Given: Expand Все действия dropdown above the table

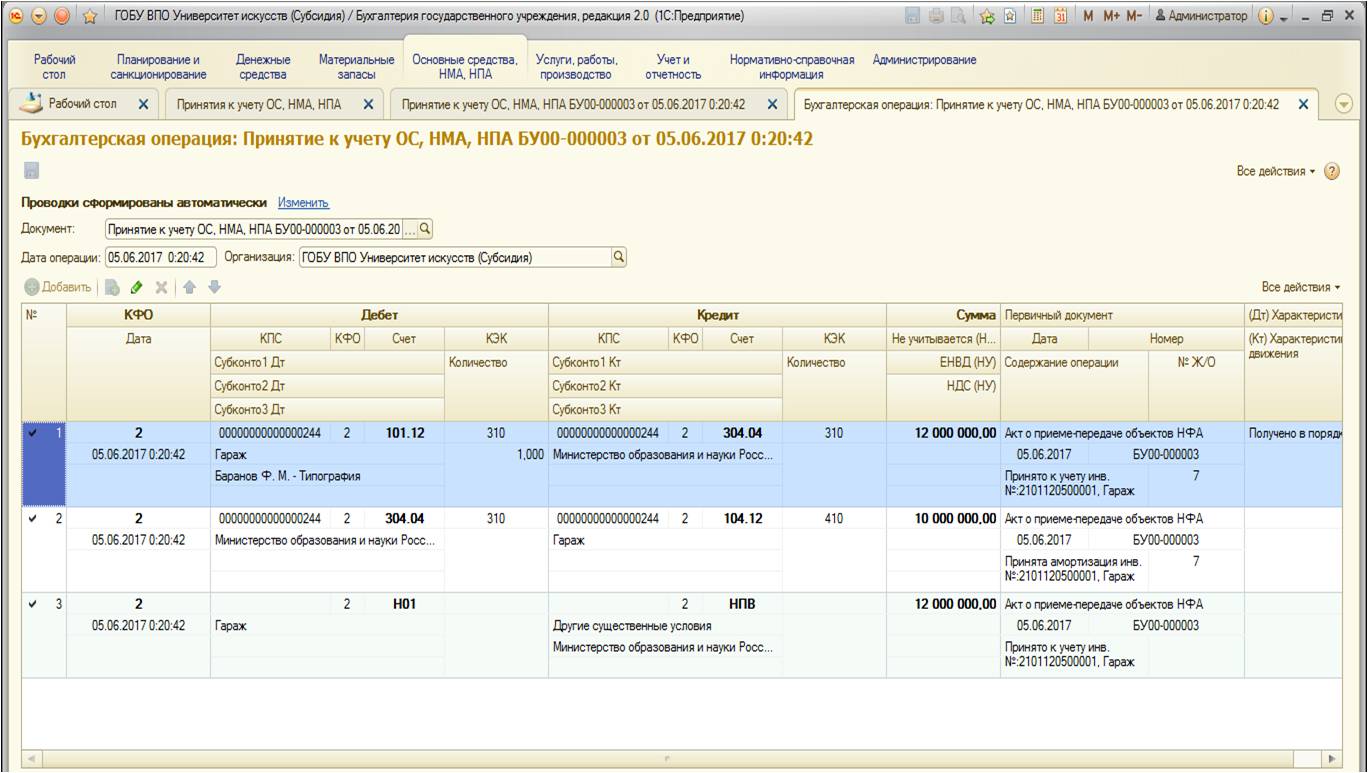Looking at the screenshot, I should (x=1301, y=287).
